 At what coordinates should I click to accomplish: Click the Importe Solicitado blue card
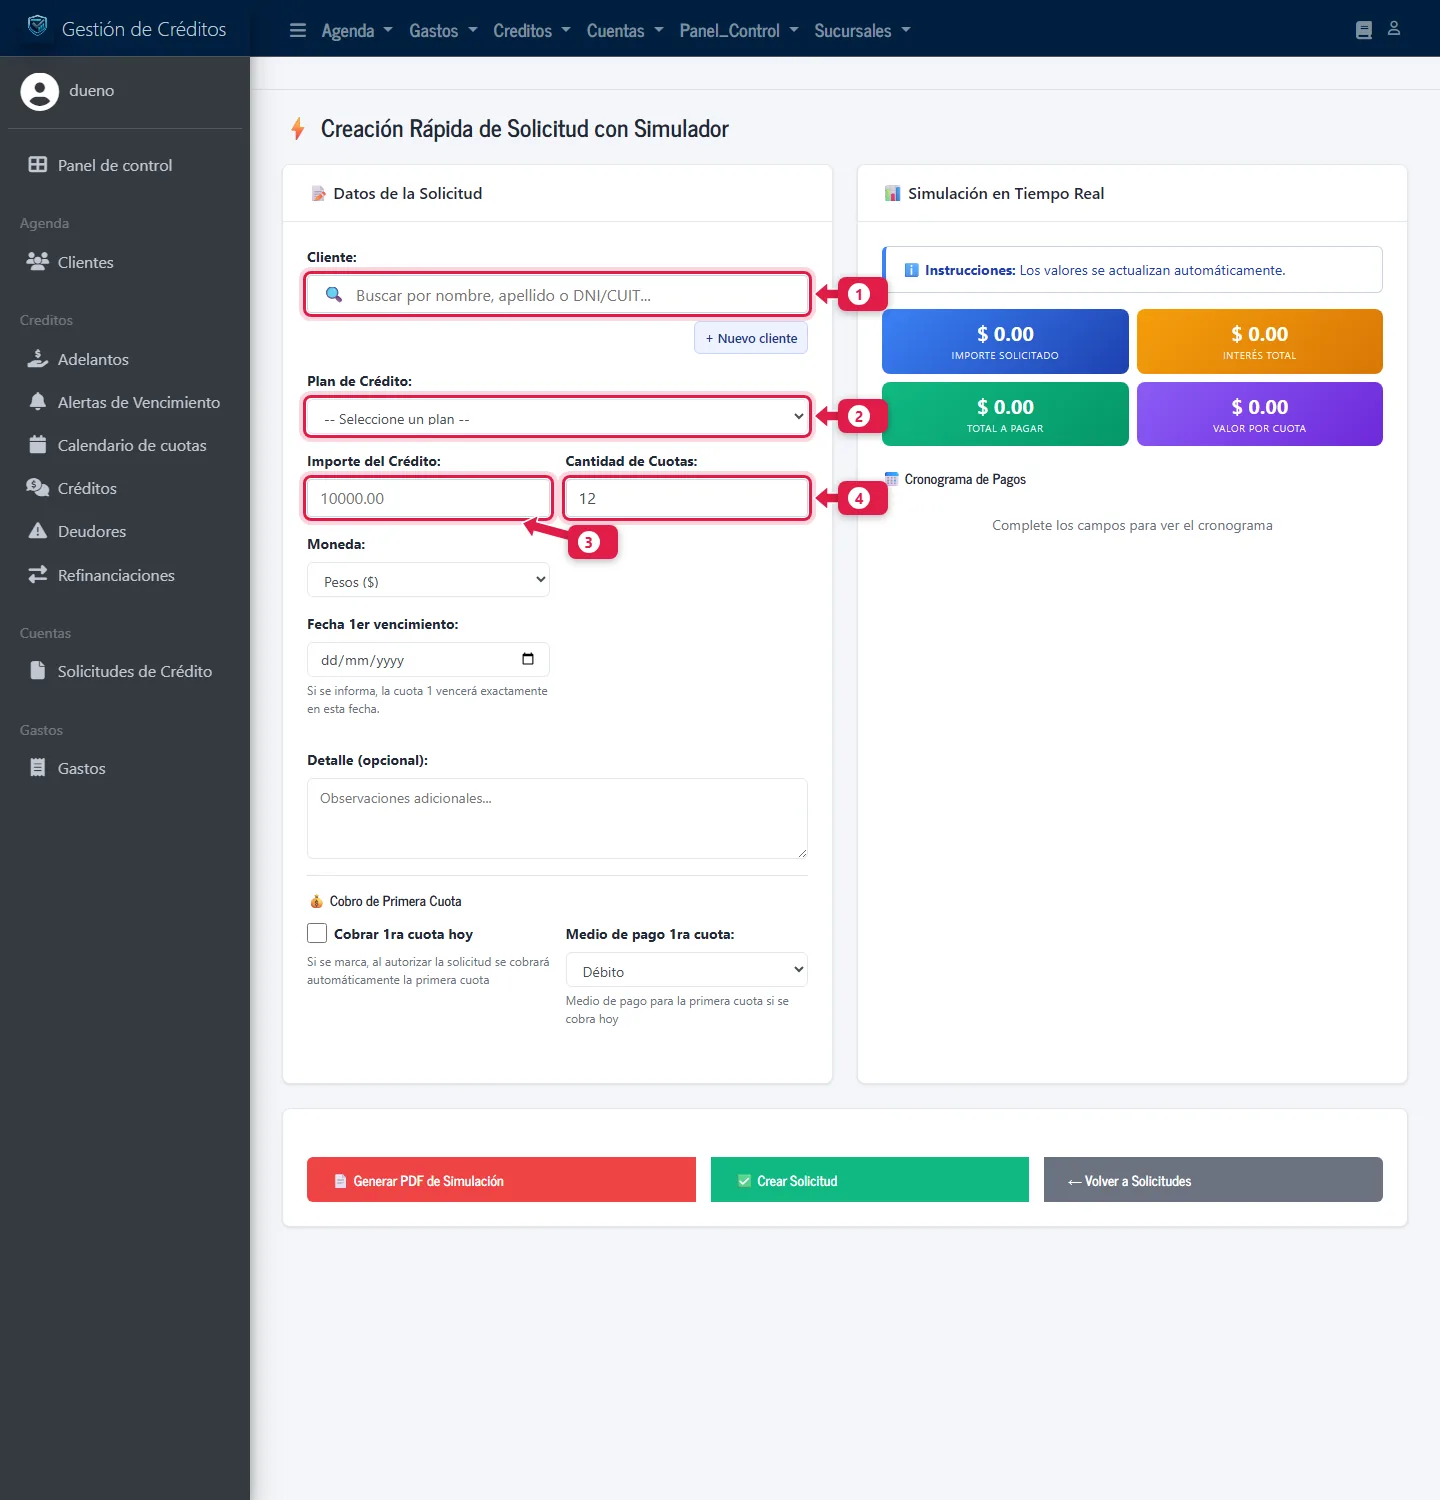[x=1005, y=341]
